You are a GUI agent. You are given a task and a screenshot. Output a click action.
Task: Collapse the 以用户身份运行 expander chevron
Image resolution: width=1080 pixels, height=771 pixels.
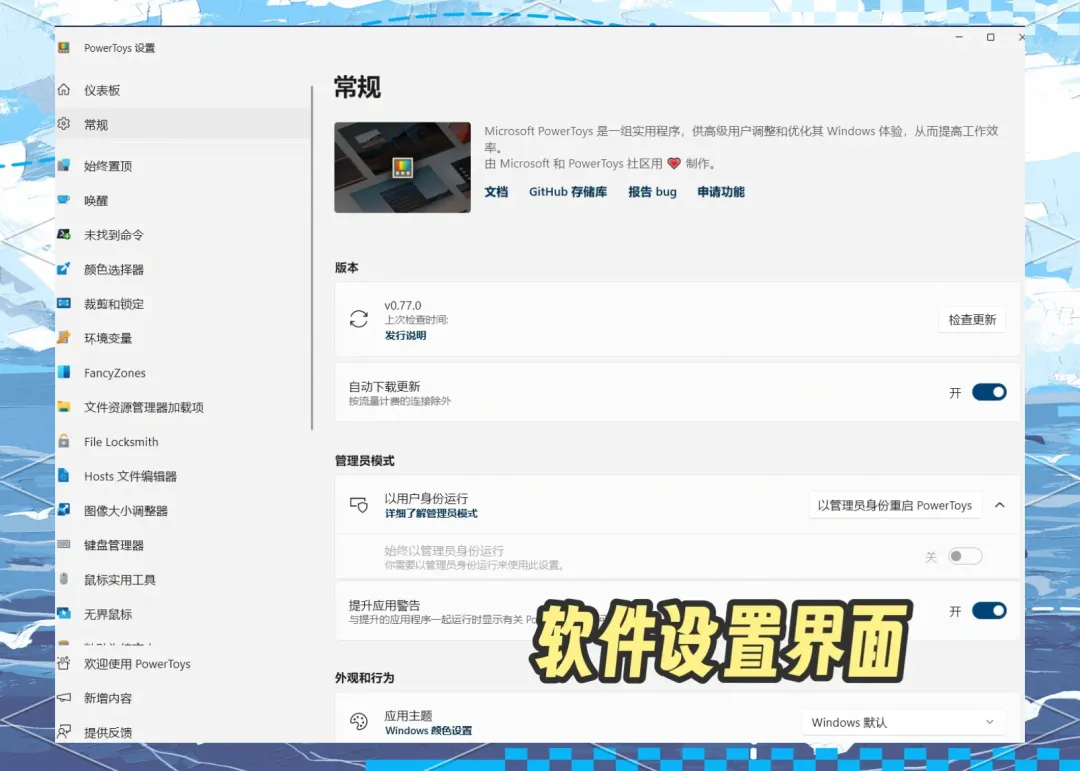(999, 505)
